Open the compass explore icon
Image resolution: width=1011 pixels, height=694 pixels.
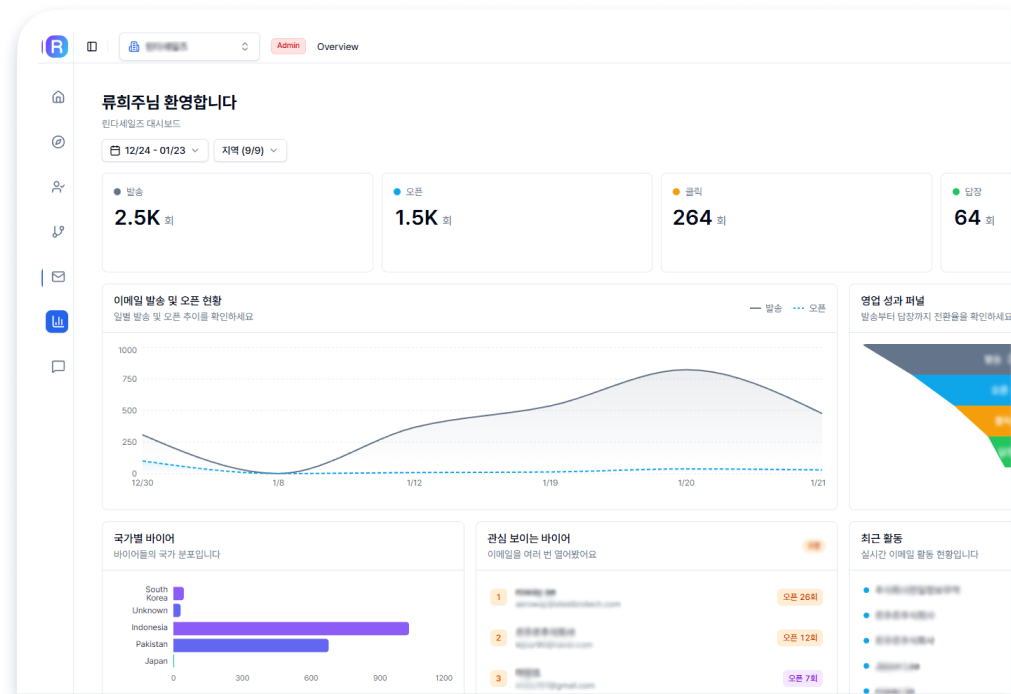(x=58, y=142)
